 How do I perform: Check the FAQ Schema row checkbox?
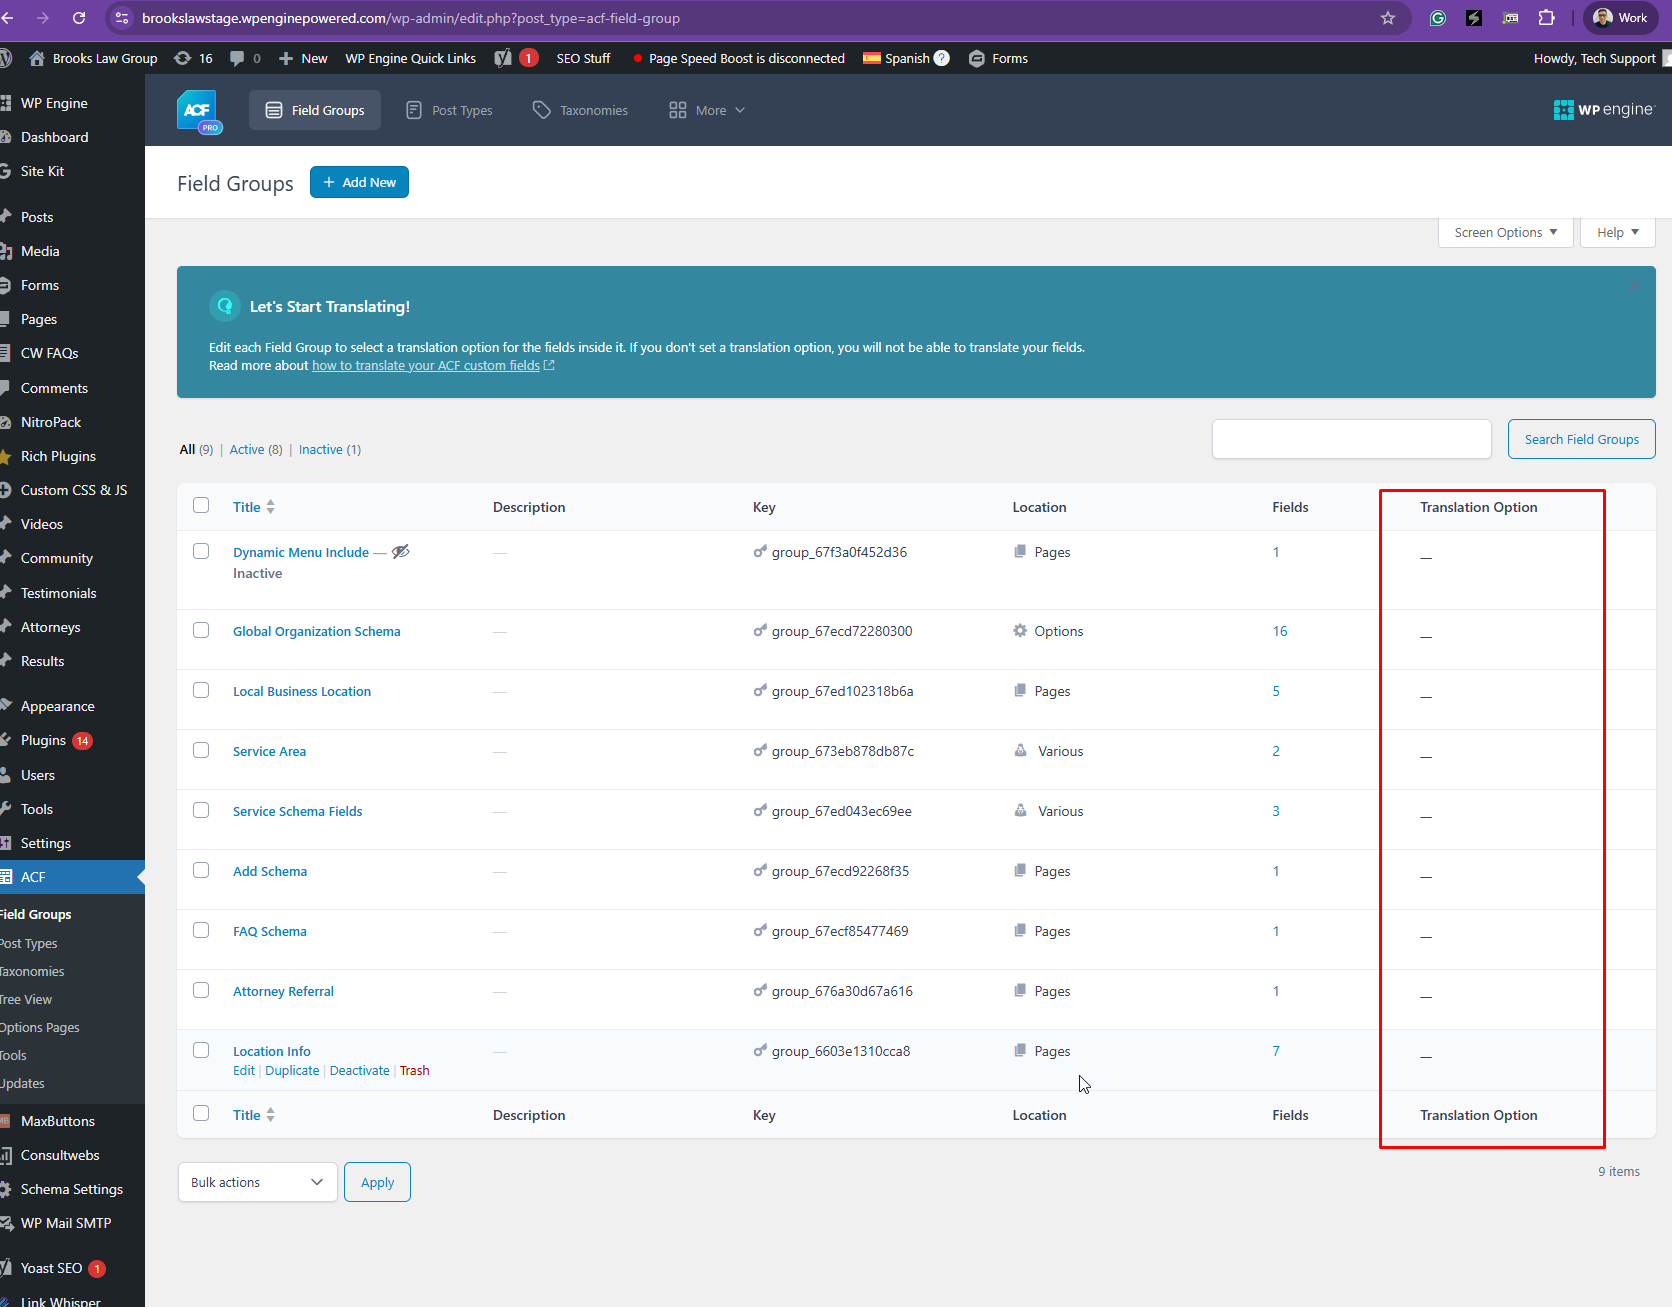tap(201, 930)
